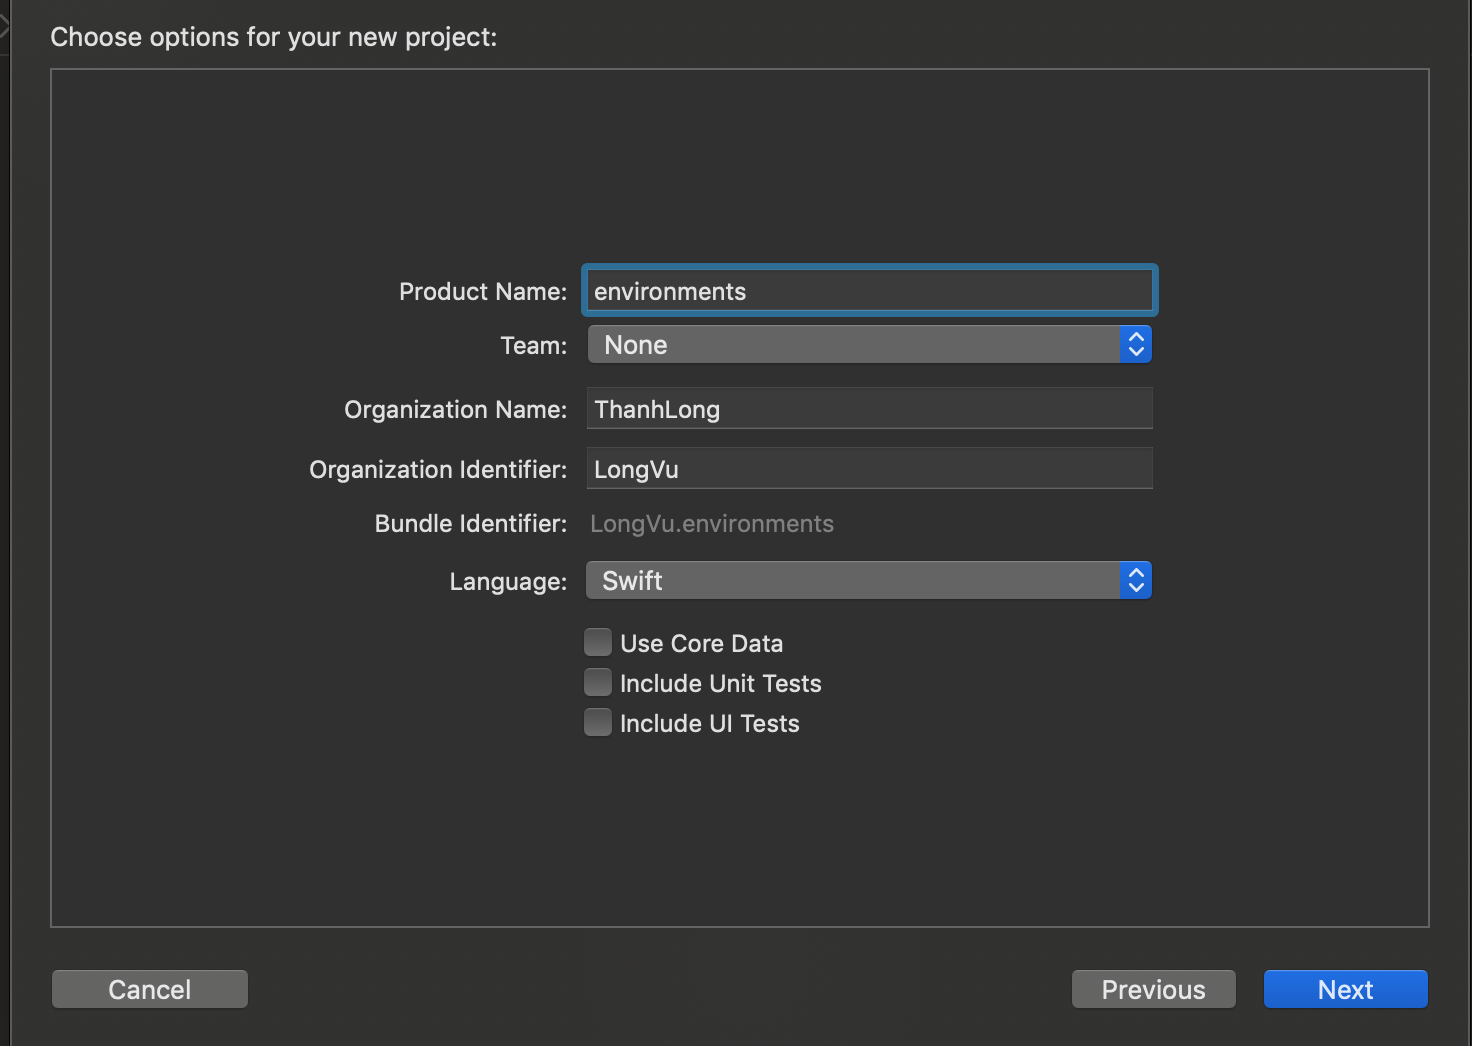
Task: Open the Language dropdown showing Swift
Action: coord(854,581)
